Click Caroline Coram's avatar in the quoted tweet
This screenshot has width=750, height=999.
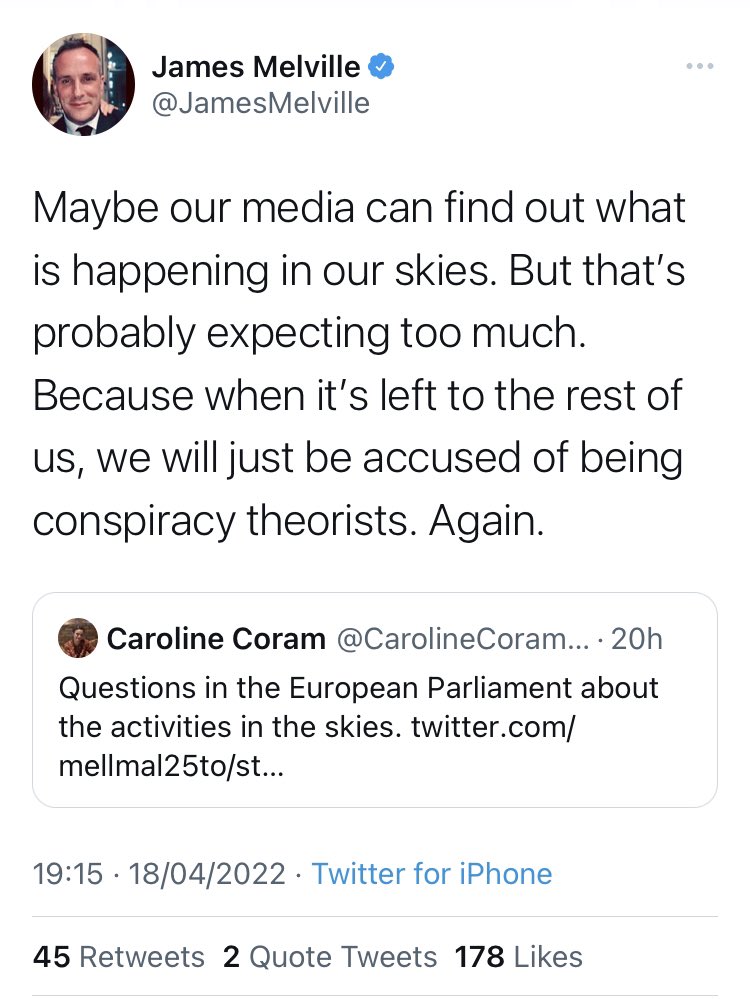click(77, 639)
